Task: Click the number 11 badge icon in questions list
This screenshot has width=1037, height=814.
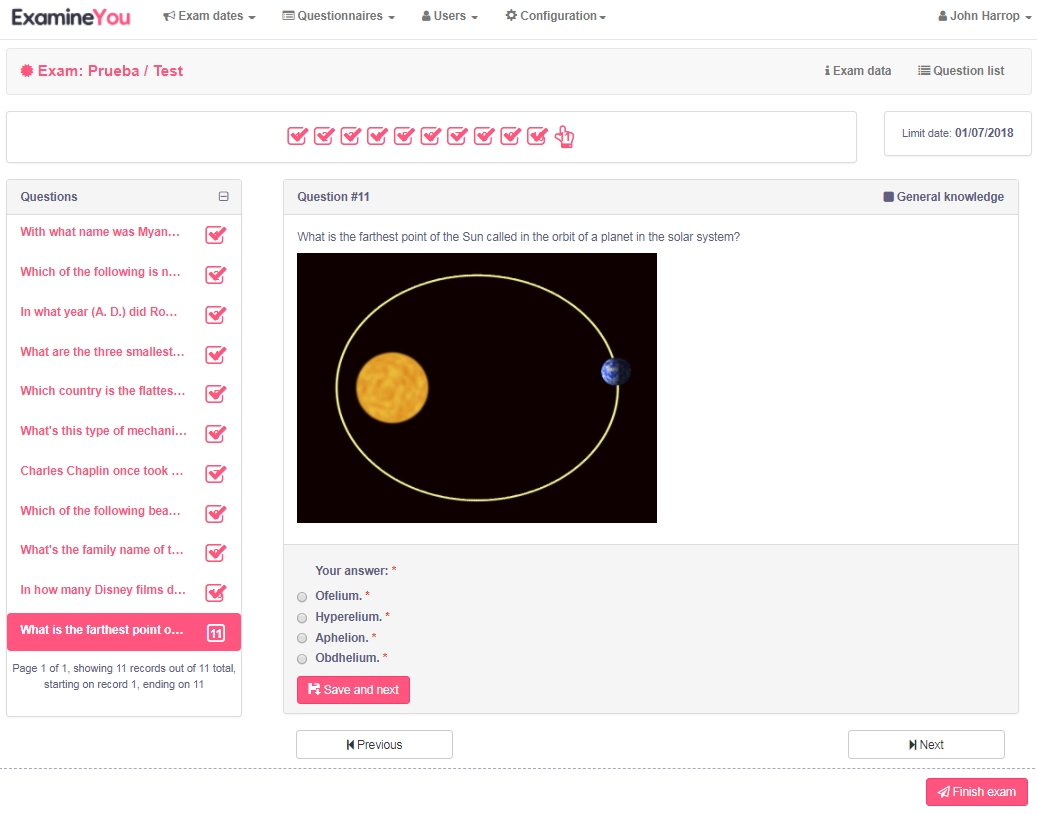Action: (x=216, y=633)
